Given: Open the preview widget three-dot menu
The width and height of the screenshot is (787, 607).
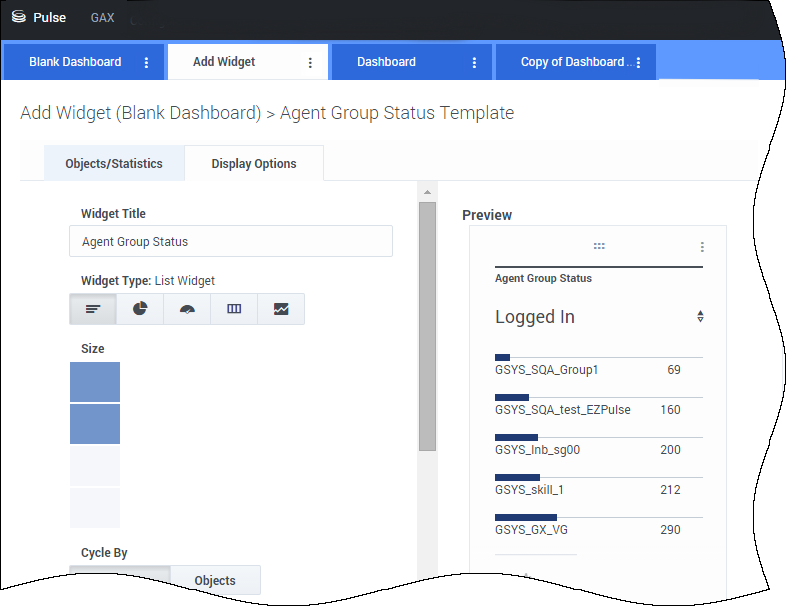Looking at the screenshot, I should (x=702, y=247).
